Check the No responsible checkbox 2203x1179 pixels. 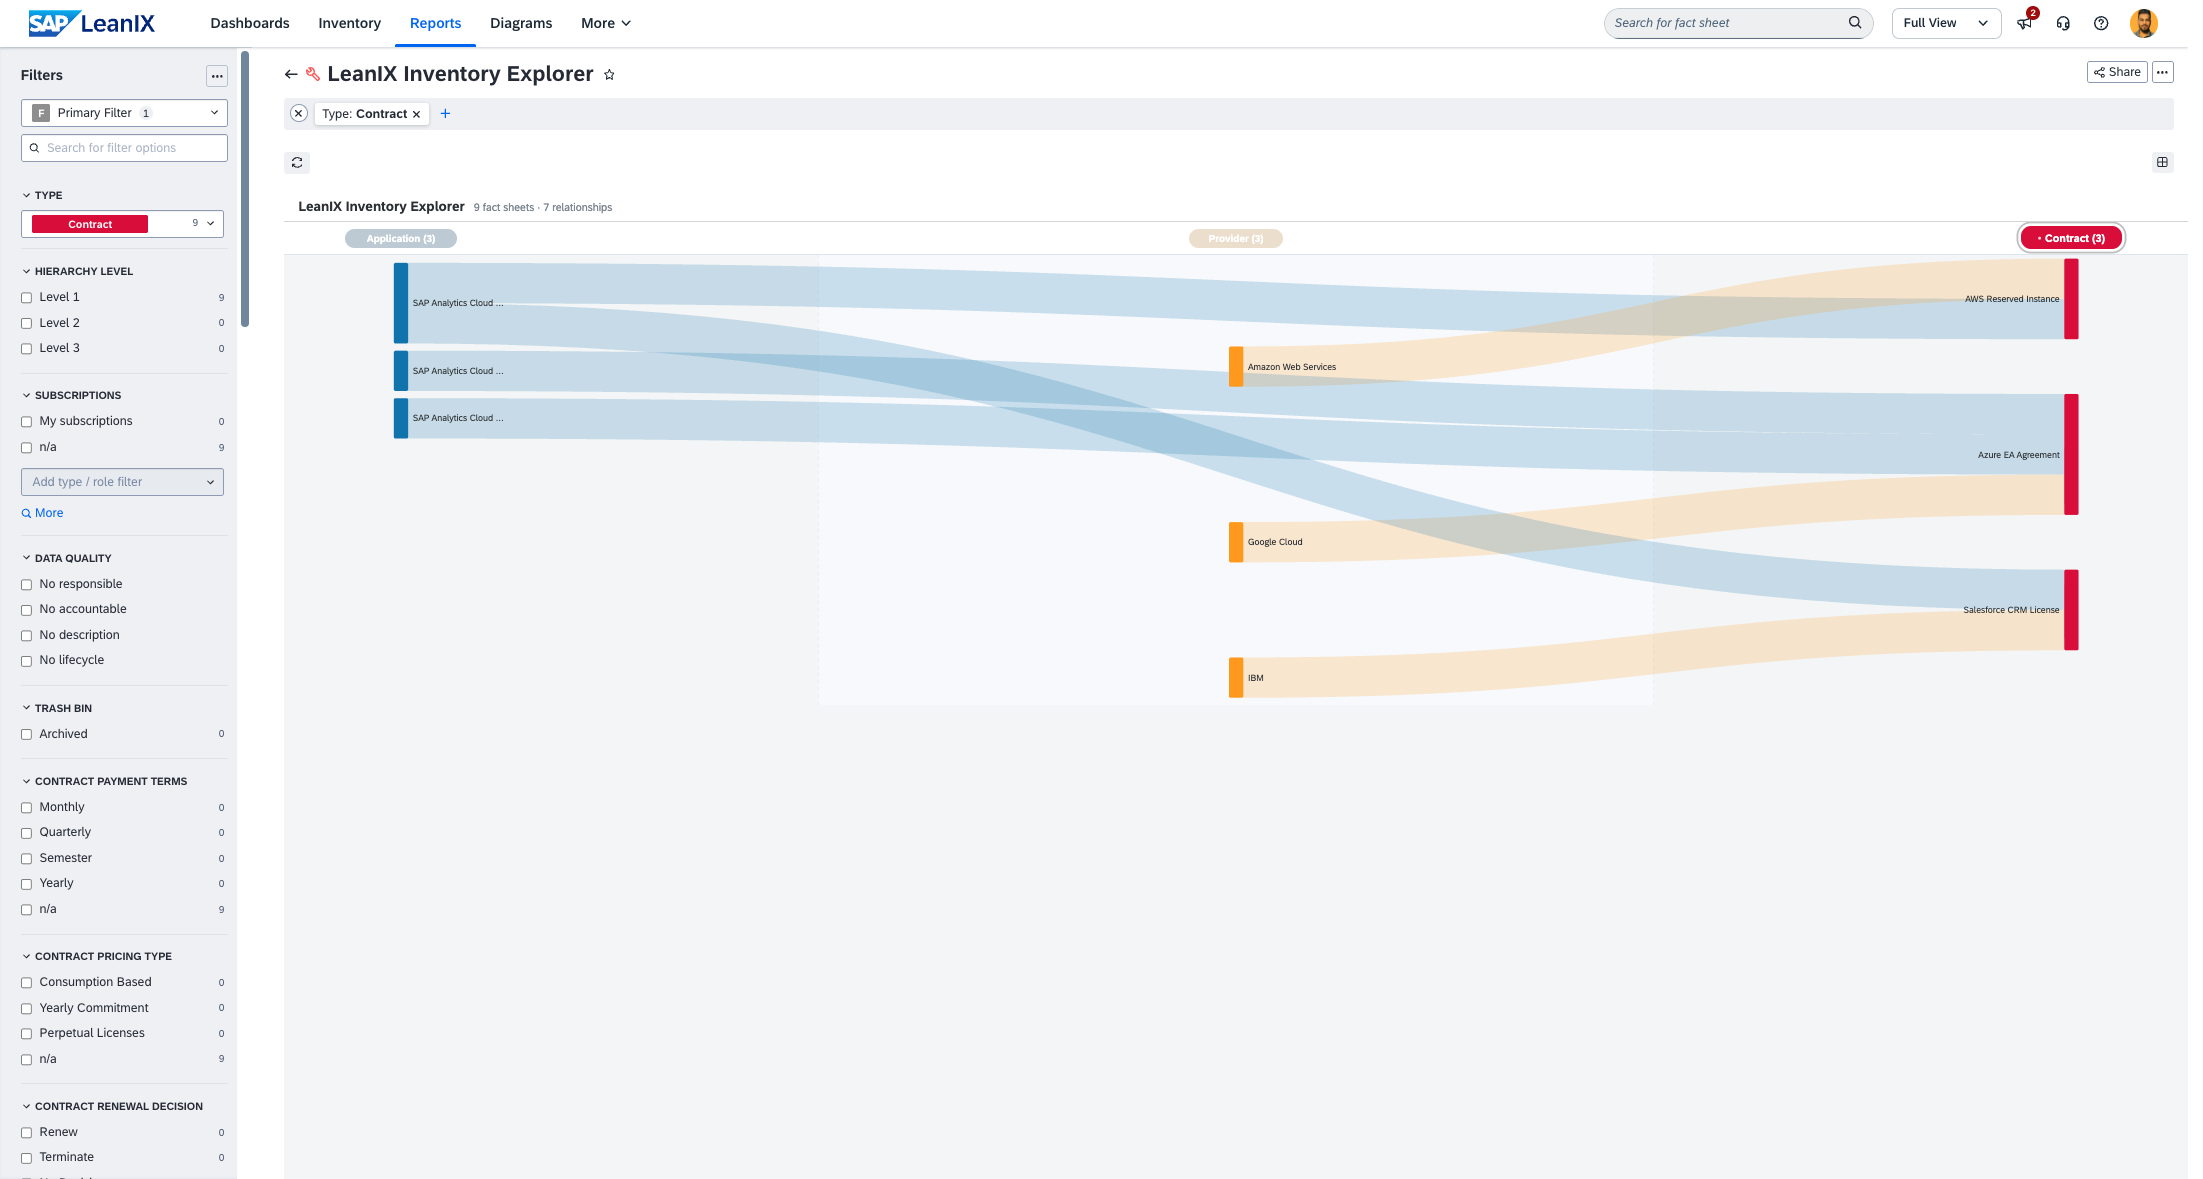pyautogui.click(x=27, y=585)
